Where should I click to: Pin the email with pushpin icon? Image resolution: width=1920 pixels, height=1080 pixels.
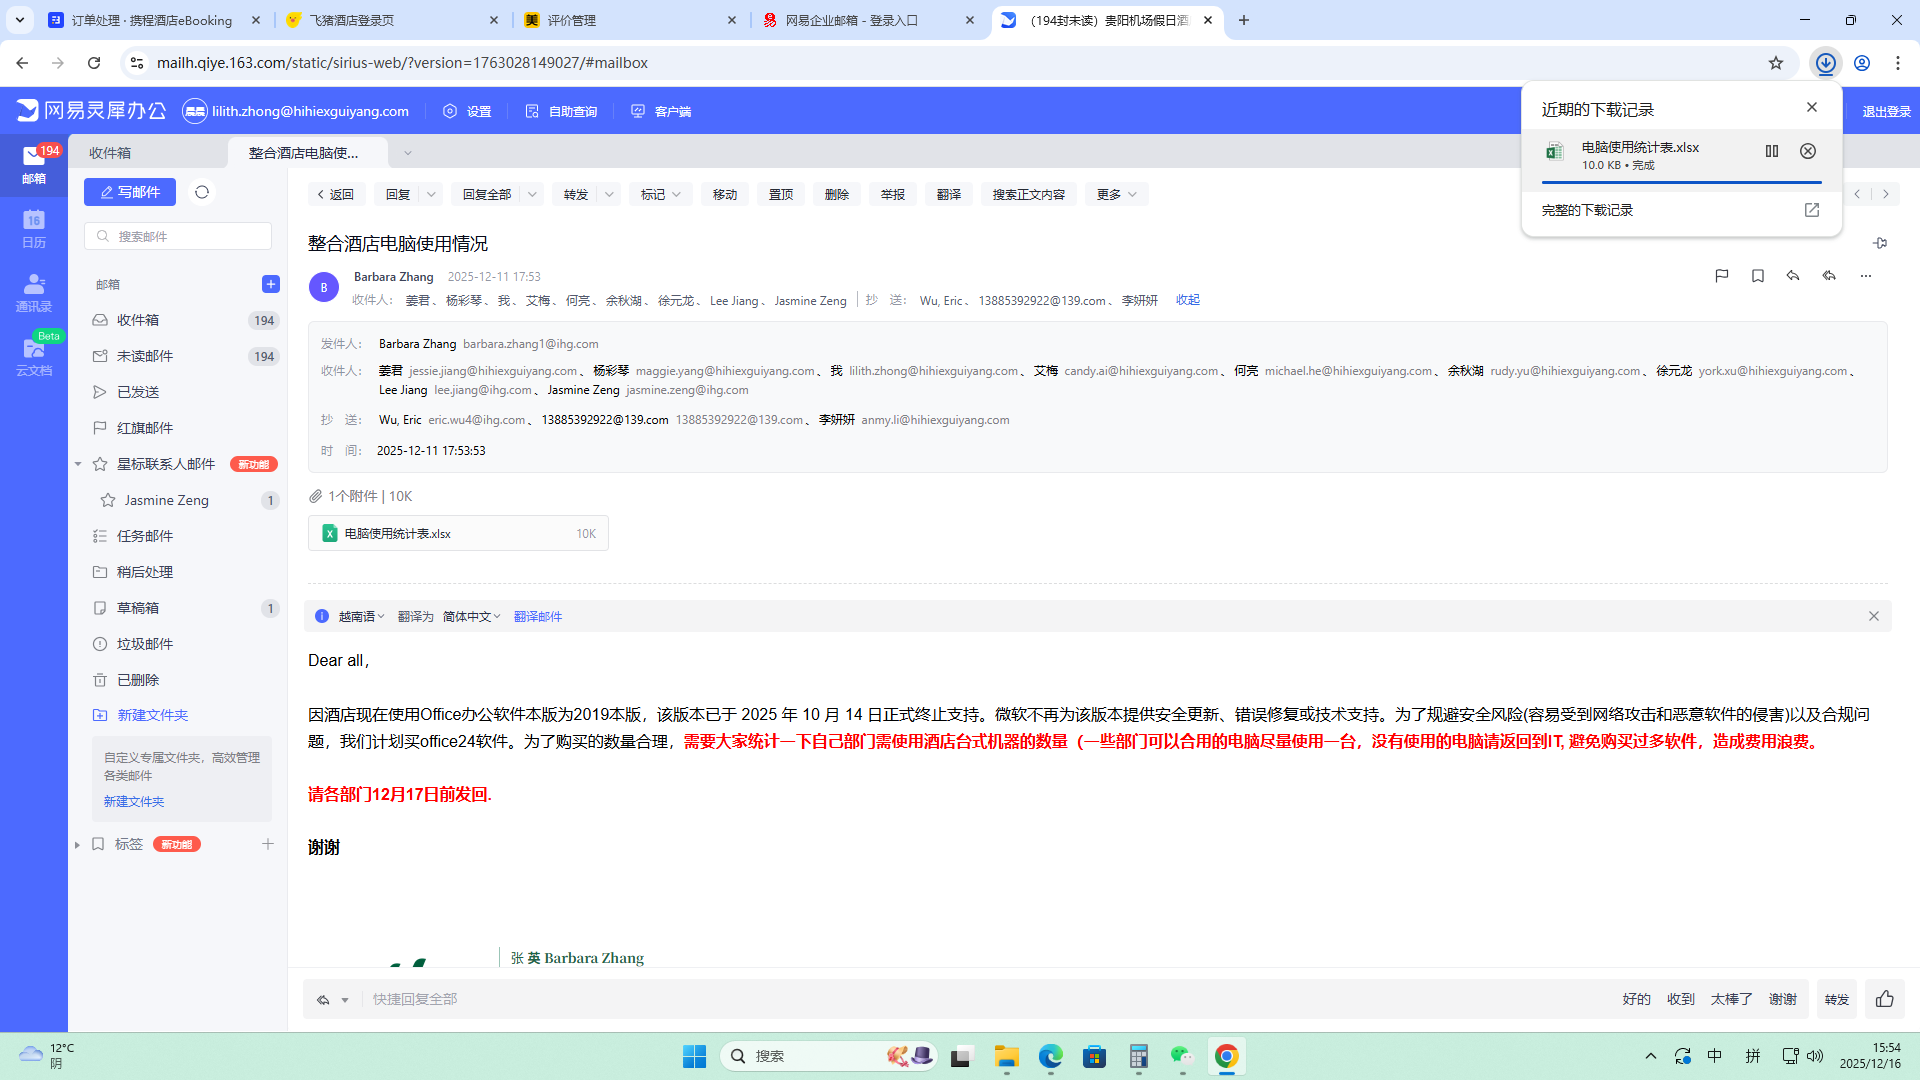click(1880, 243)
